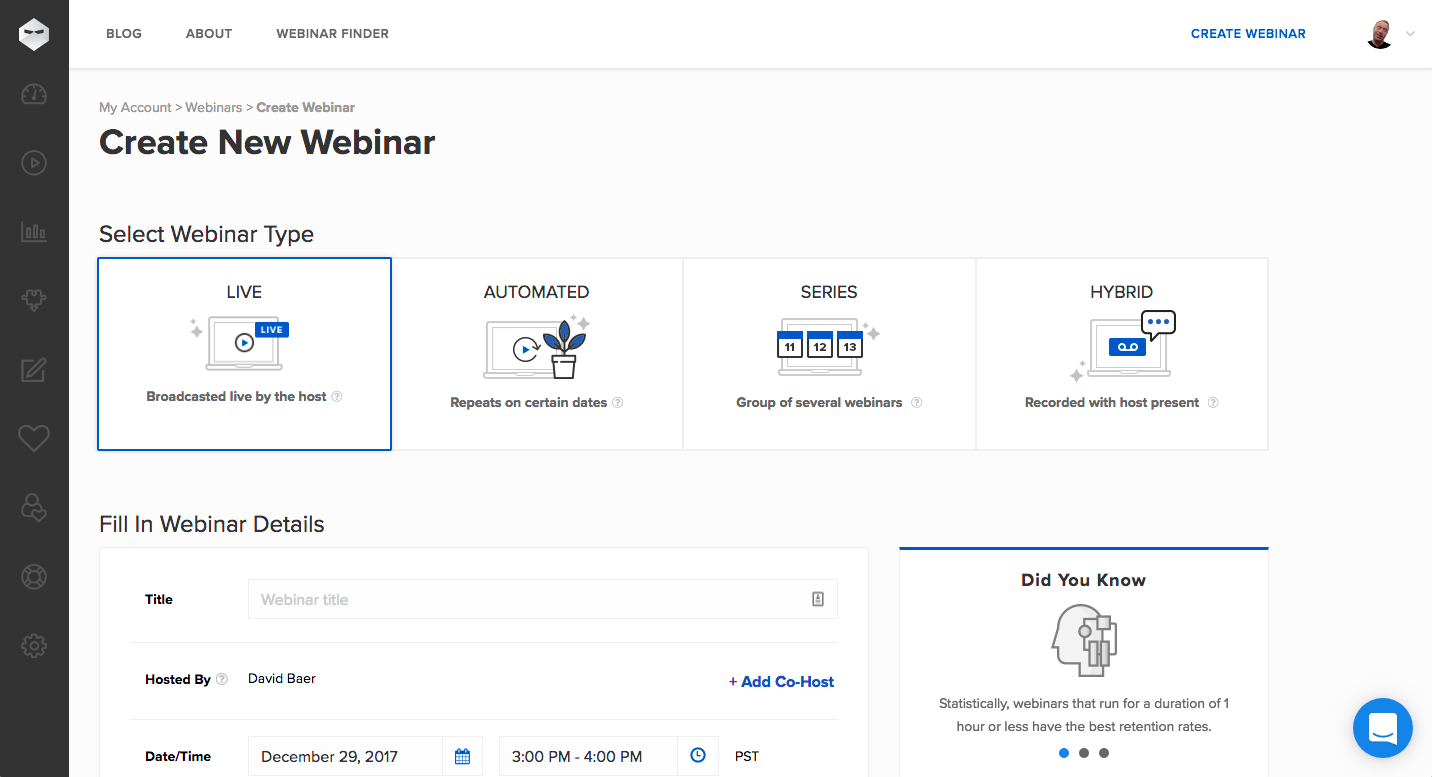Open the settings gear sidebar icon
This screenshot has height=777, width=1432.
tap(34, 646)
